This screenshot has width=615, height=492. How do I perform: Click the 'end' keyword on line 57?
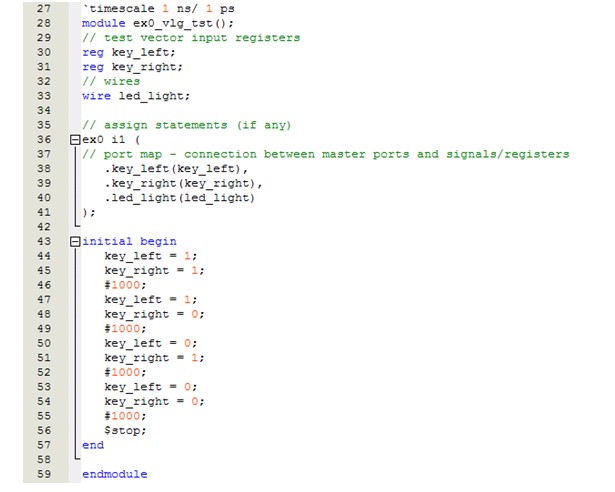pyautogui.click(x=93, y=445)
